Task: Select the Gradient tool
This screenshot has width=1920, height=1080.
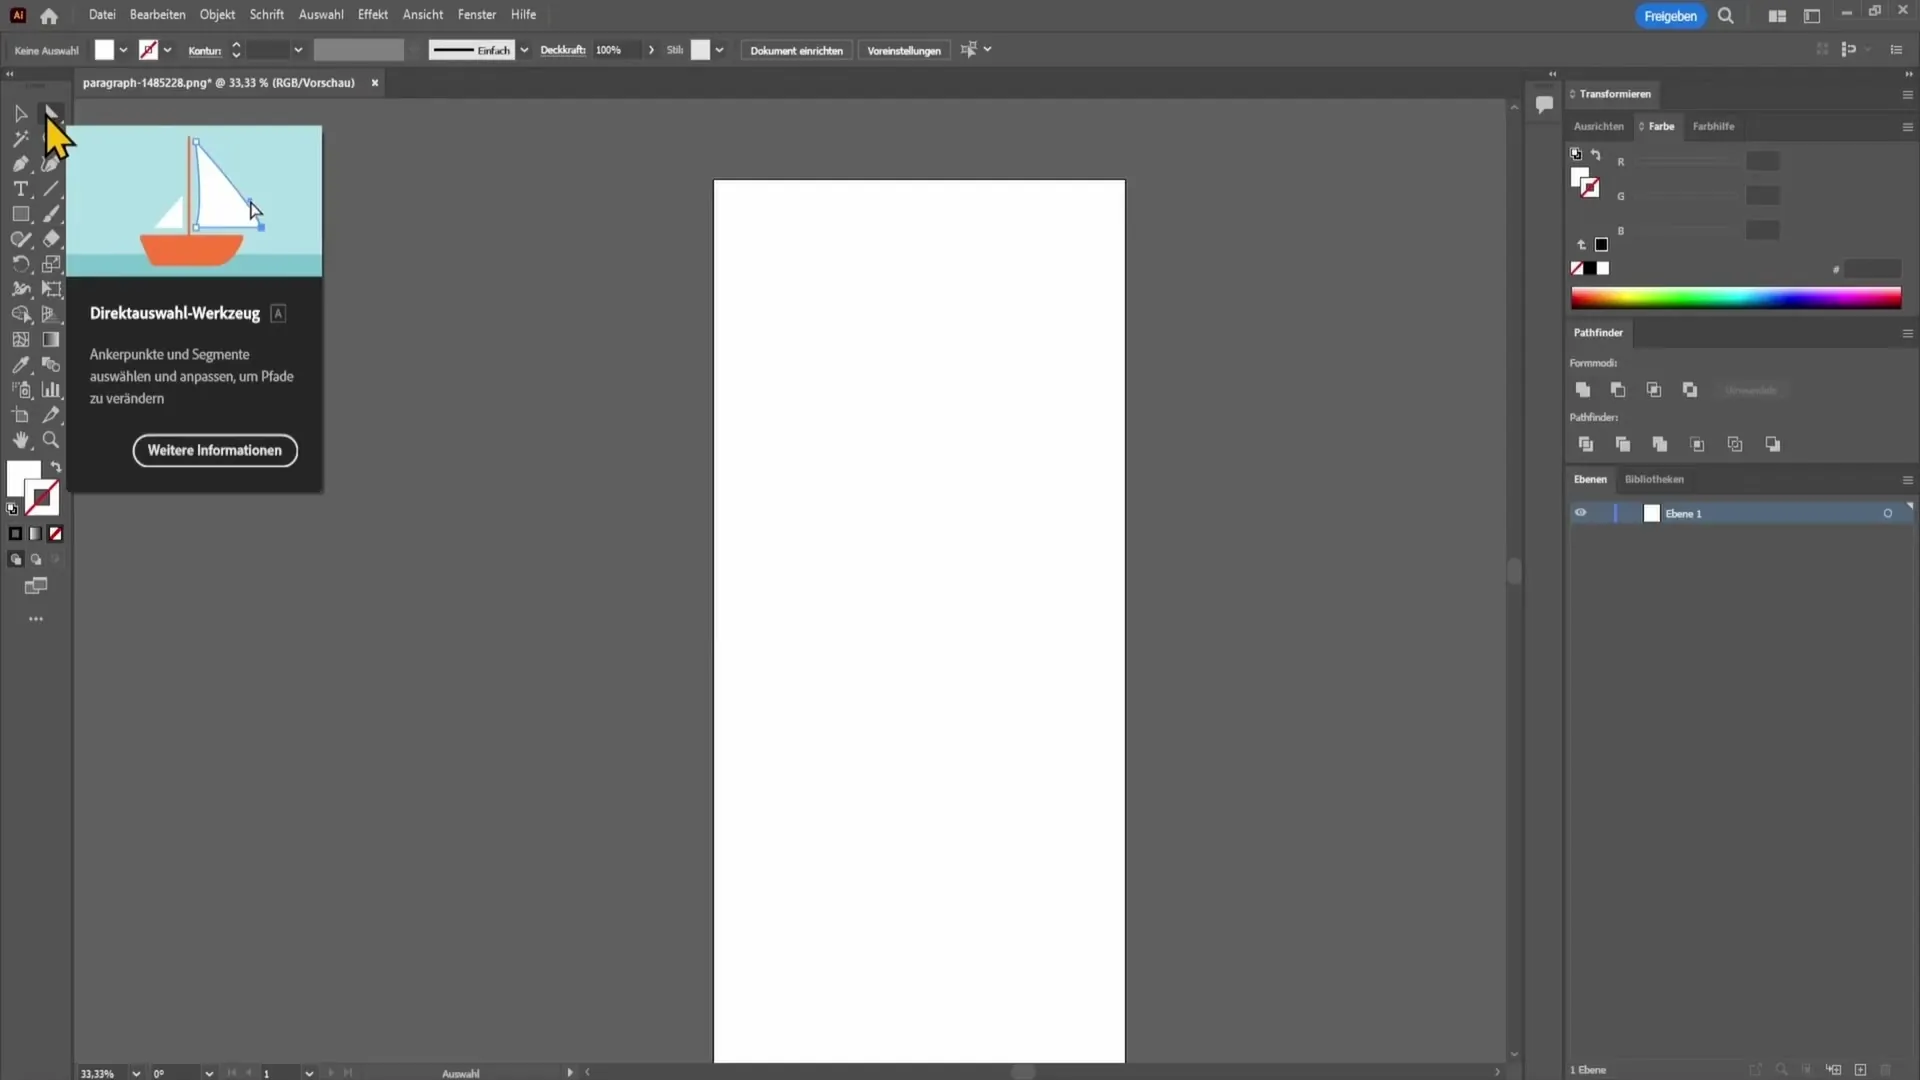Action: point(51,340)
